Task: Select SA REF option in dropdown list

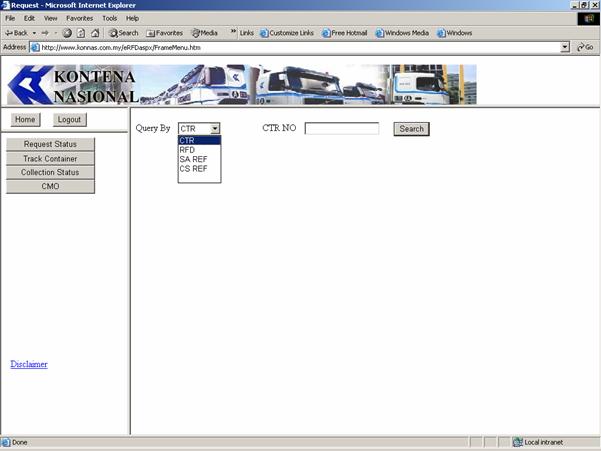Action: [199, 159]
